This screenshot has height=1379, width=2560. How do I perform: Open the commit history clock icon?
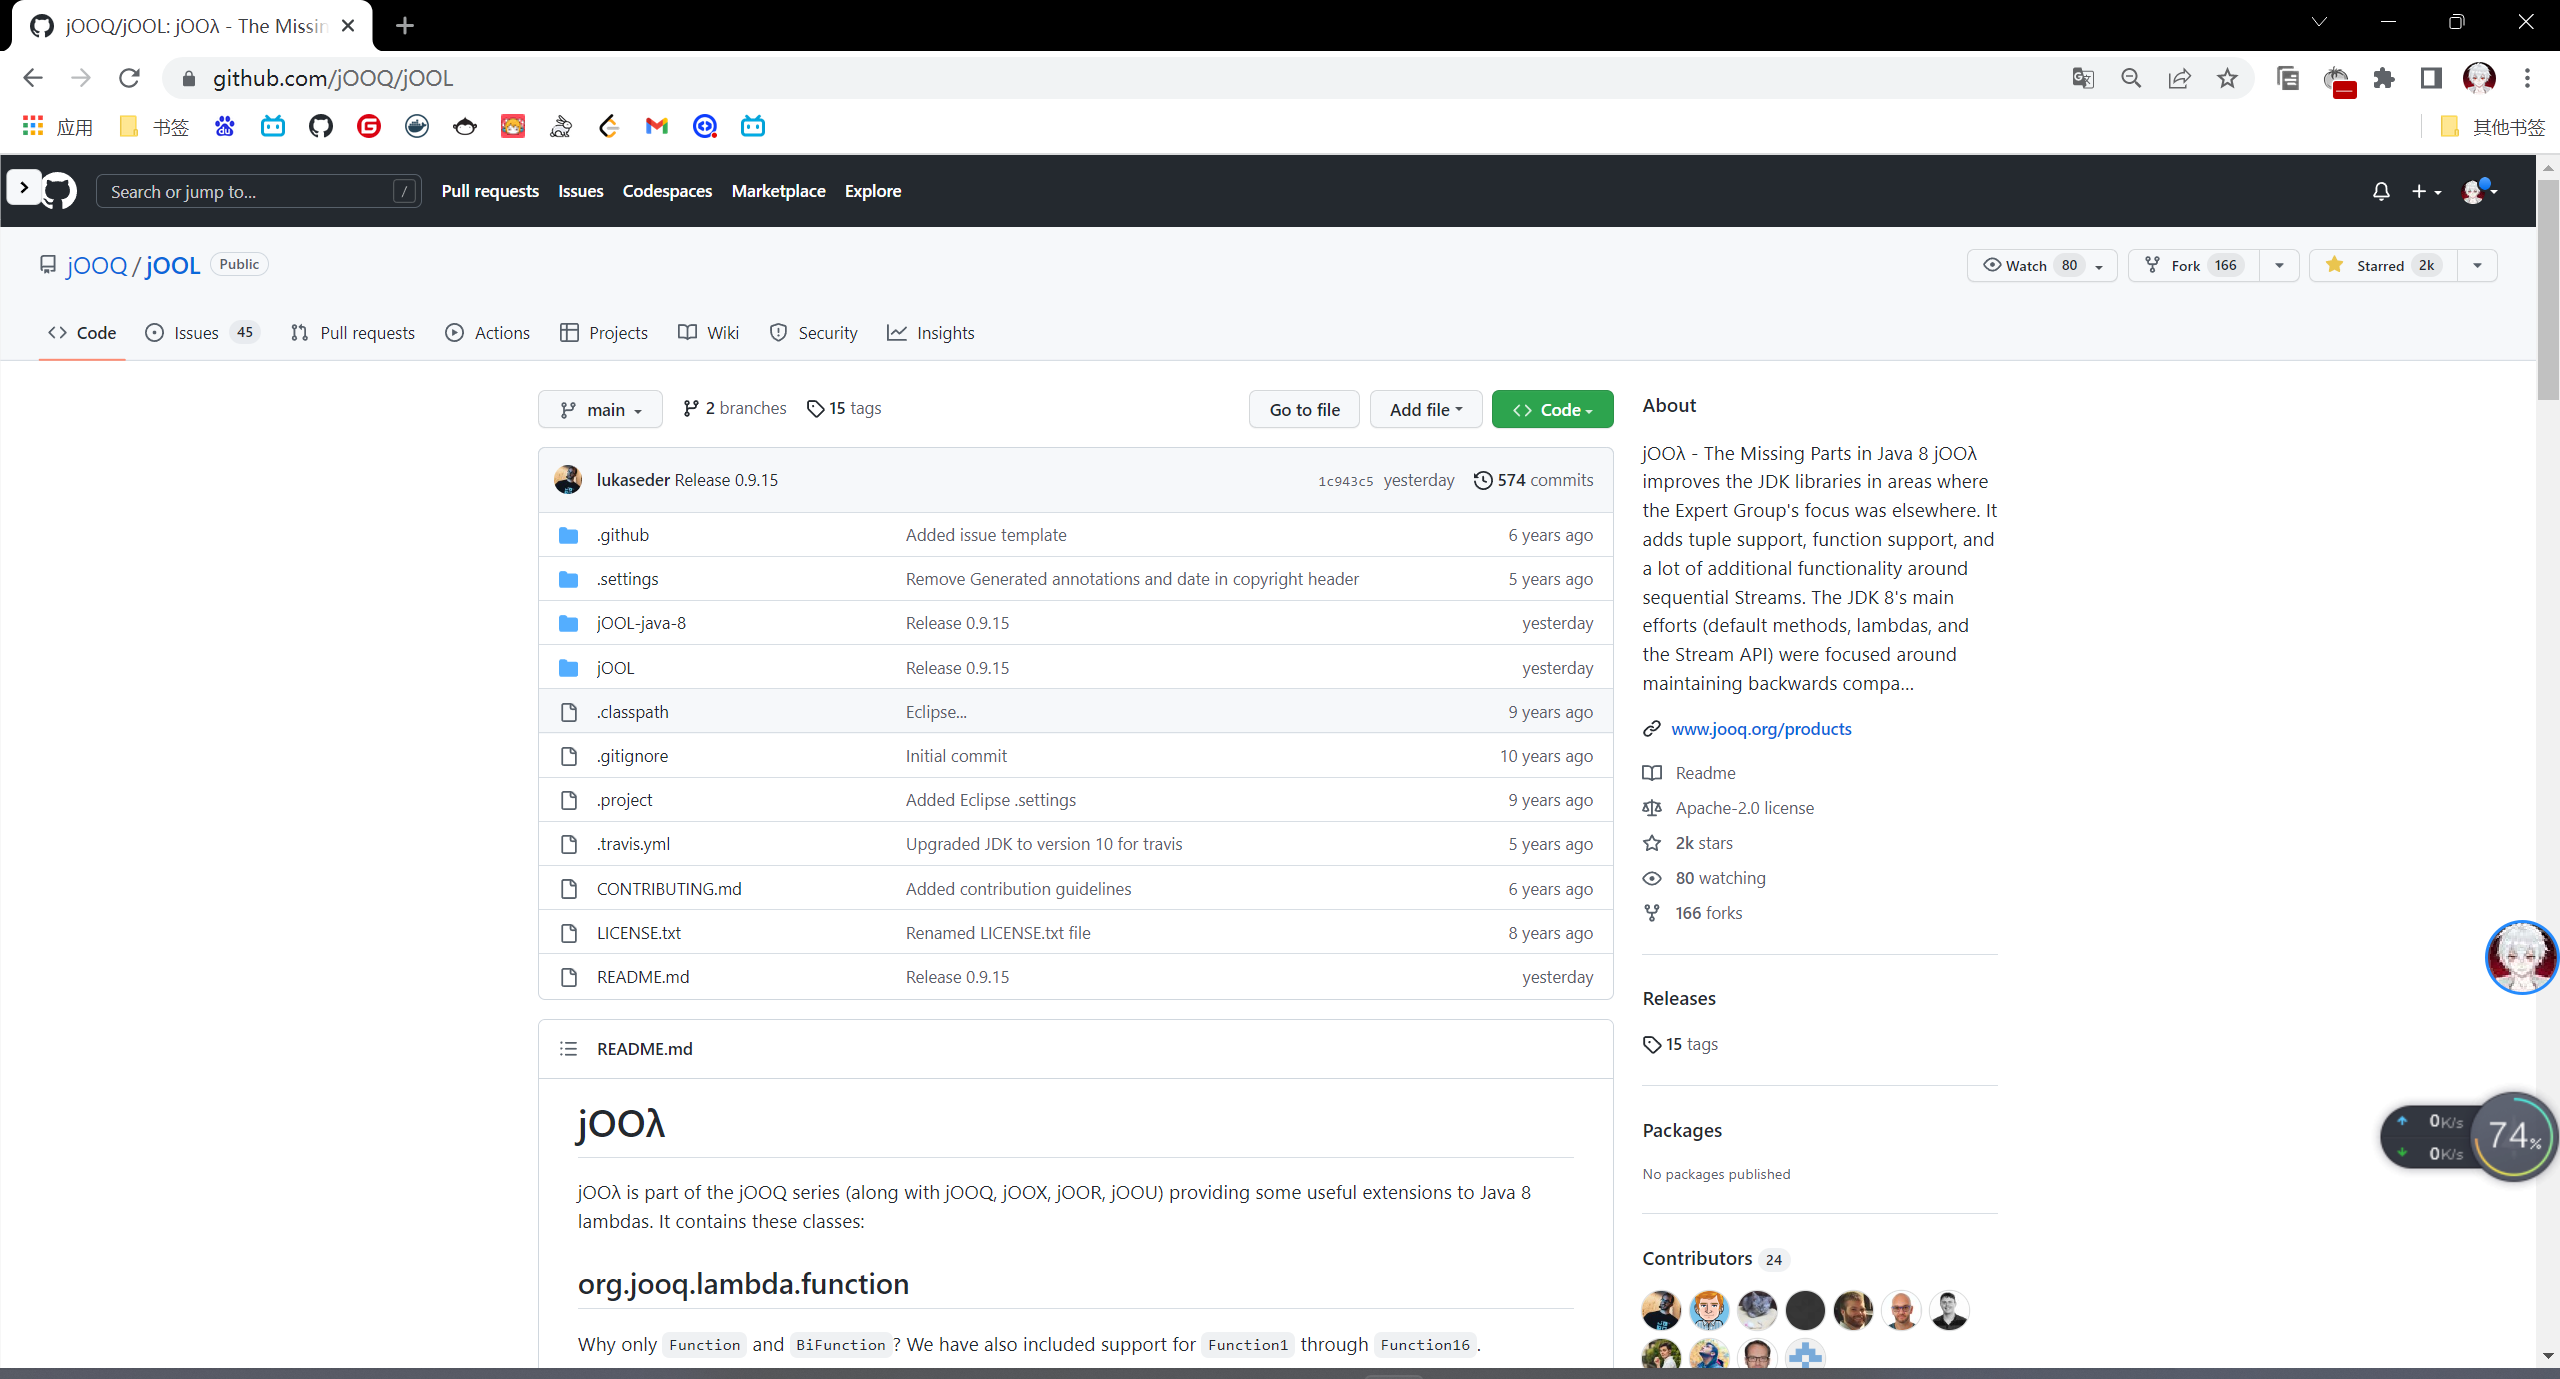(x=1483, y=480)
